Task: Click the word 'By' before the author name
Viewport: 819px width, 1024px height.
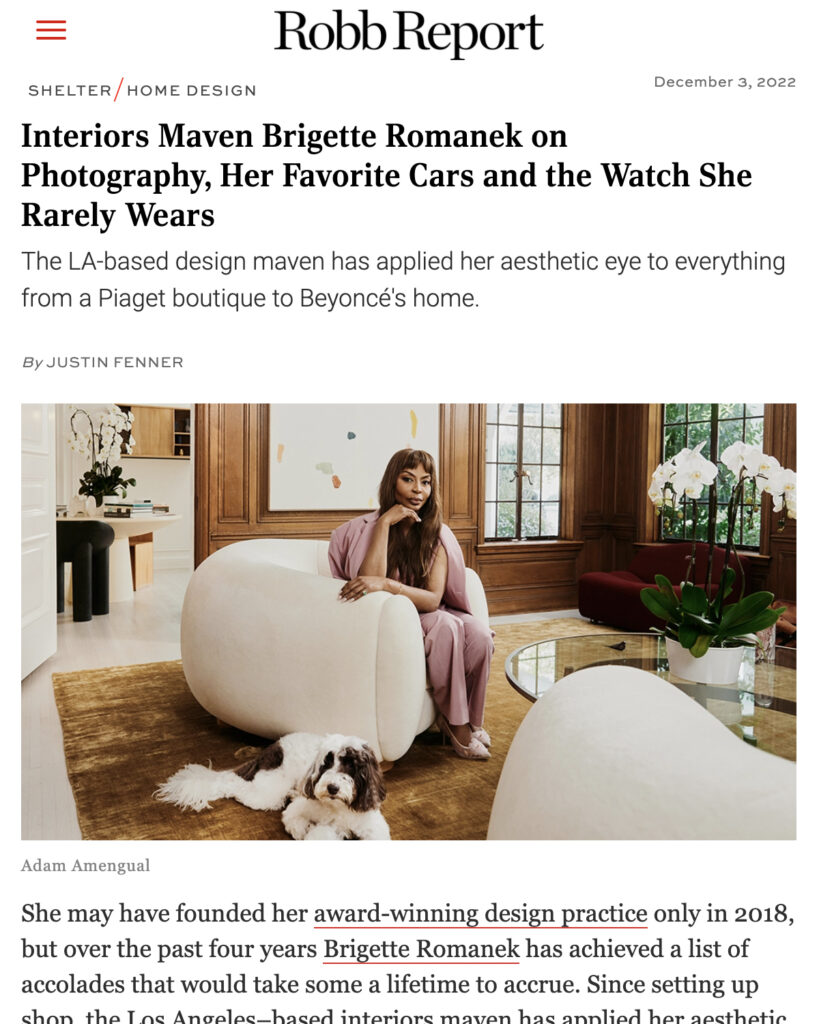Action: (x=32, y=362)
